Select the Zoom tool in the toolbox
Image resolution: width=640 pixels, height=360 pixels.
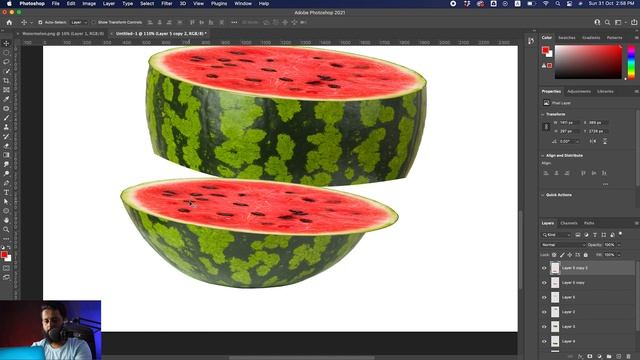point(6,230)
